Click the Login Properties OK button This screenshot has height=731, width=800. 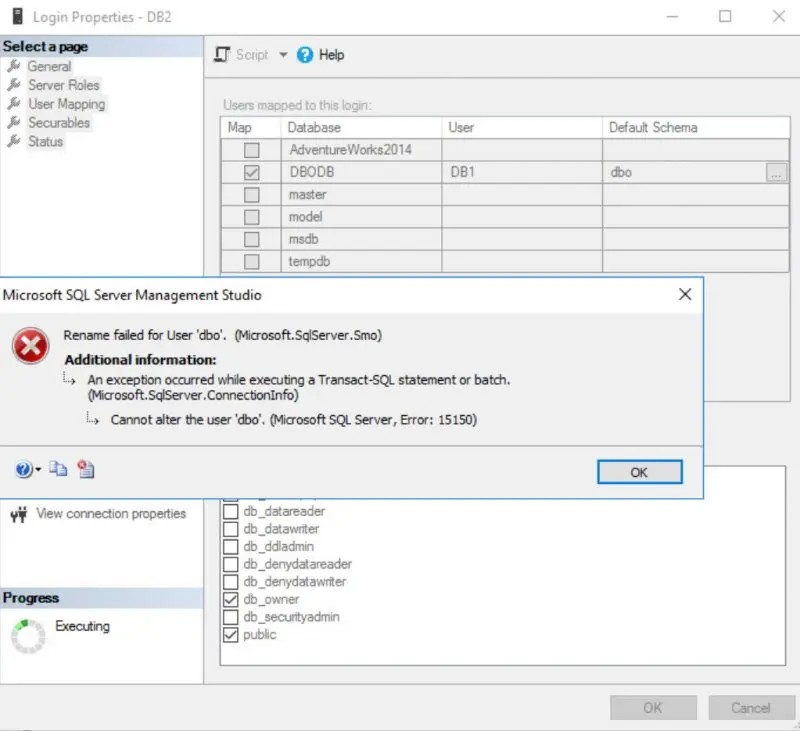click(x=653, y=708)
